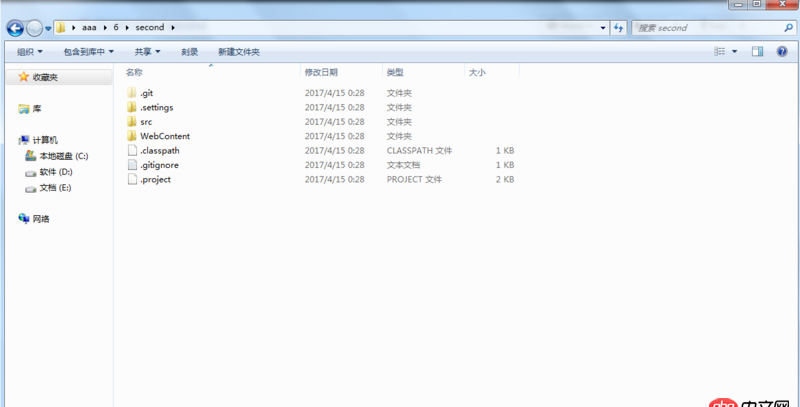Change the view with the view icon
Image resolution: width=800 pixels, height=407 pixels.
[720, 52]
